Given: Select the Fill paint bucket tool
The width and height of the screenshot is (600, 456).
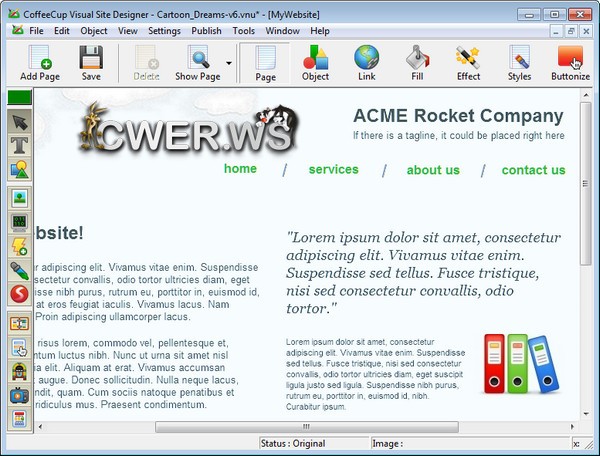Looking at the screenshot, I should (417, 64).
